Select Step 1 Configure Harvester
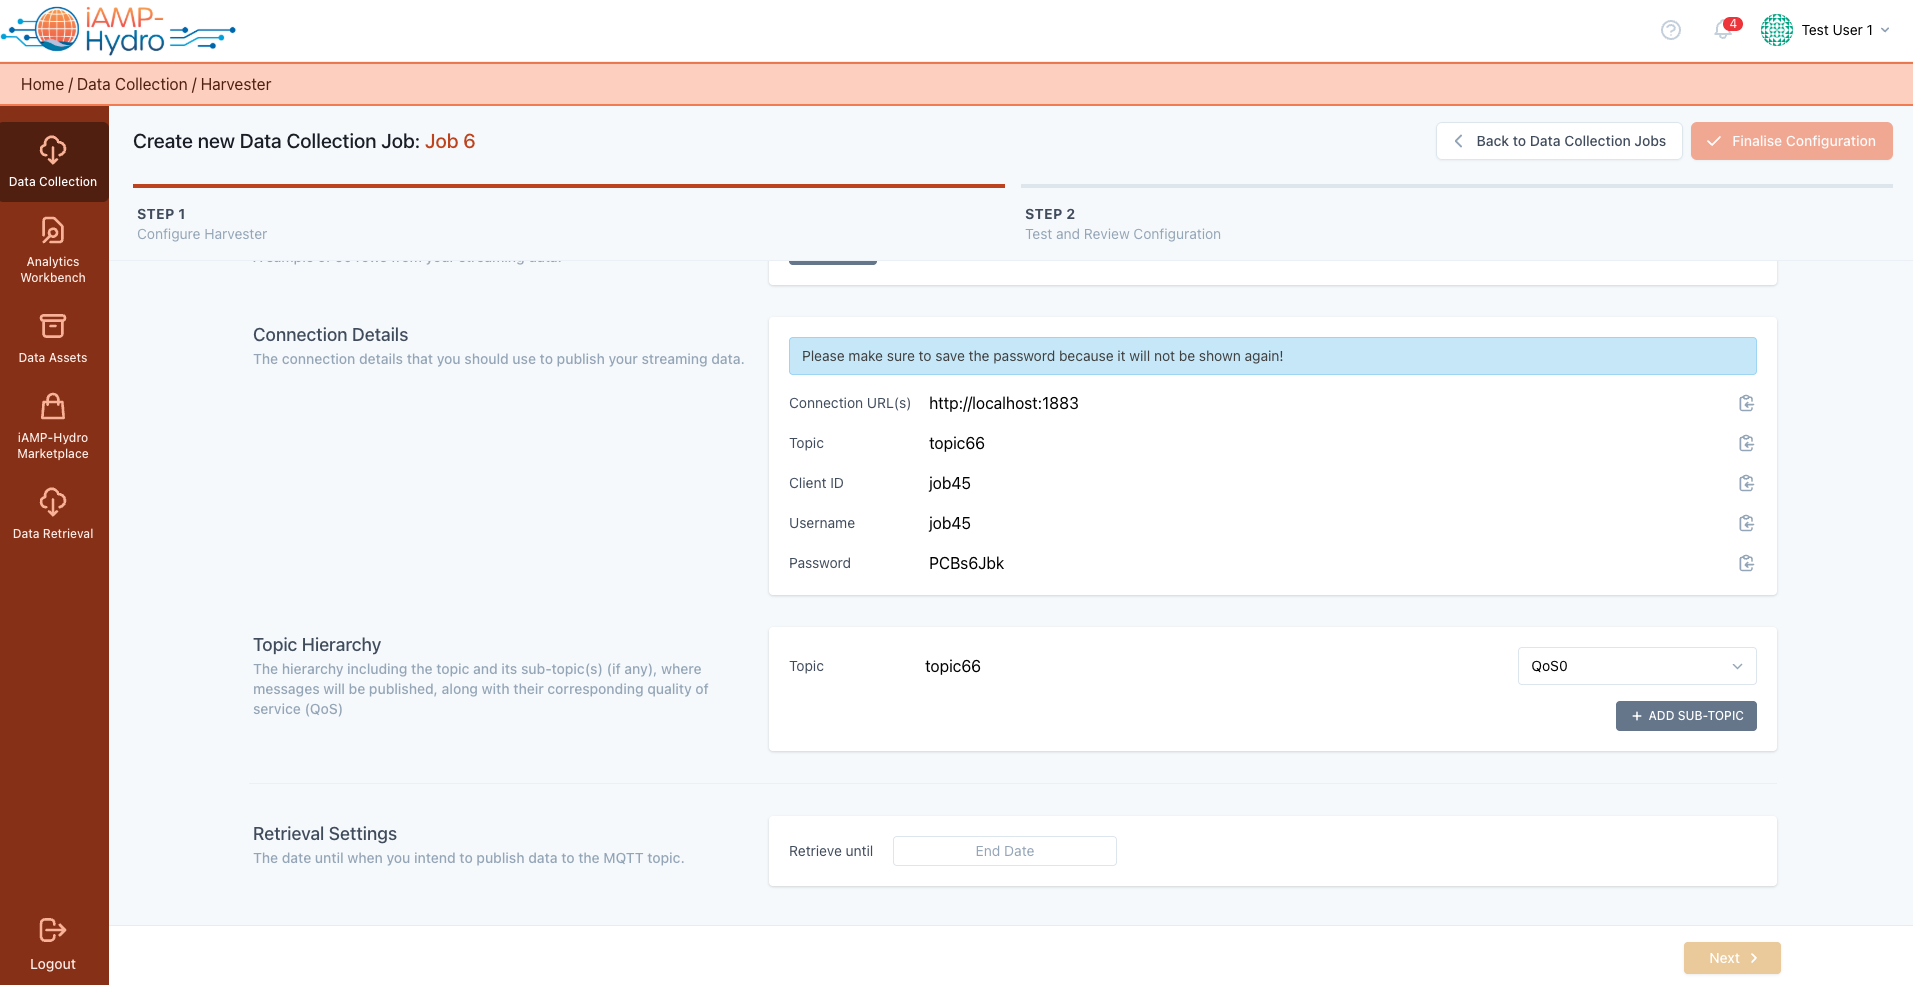 click(202, 224)
